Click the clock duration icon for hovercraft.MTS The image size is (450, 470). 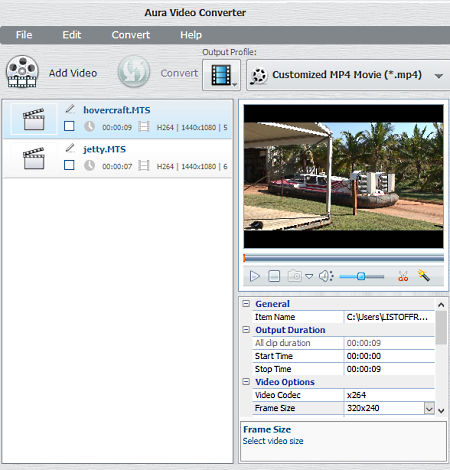[x=89, y=126]
